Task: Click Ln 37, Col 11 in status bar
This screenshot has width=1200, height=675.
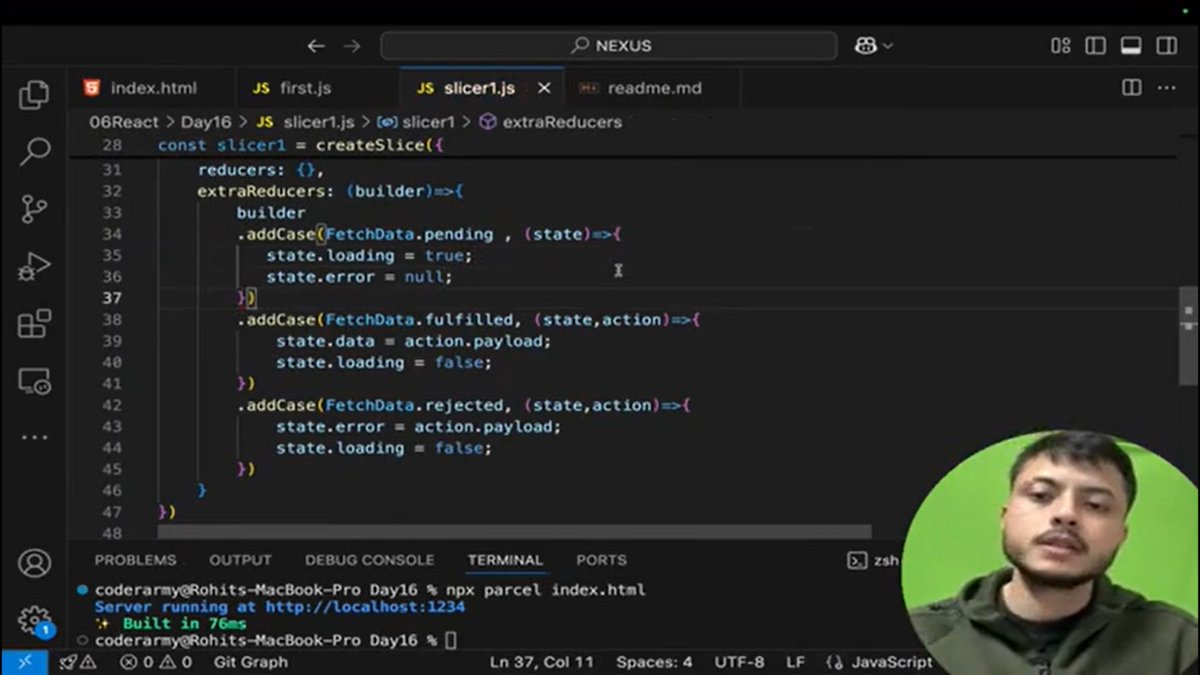Action: pos(540,662)
